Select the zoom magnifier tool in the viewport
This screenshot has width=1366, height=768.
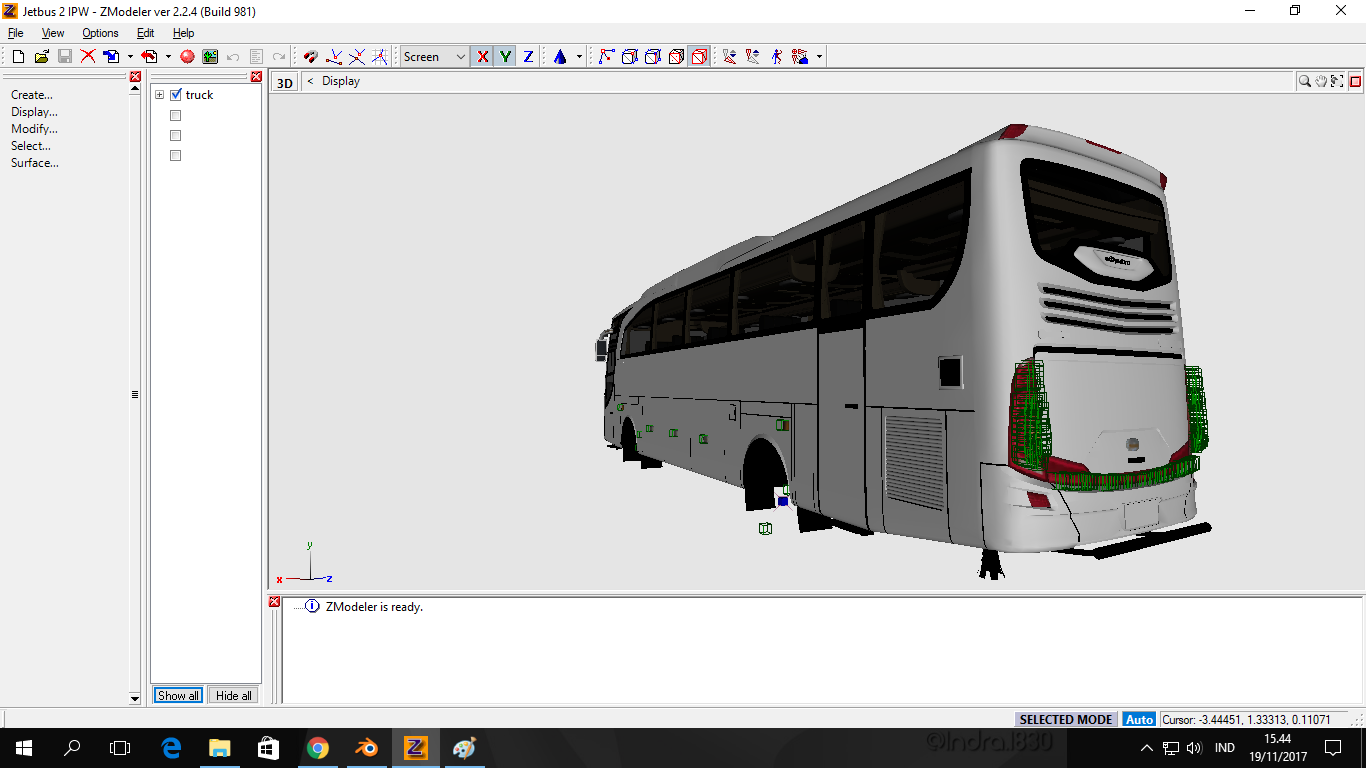point(1305,81)
